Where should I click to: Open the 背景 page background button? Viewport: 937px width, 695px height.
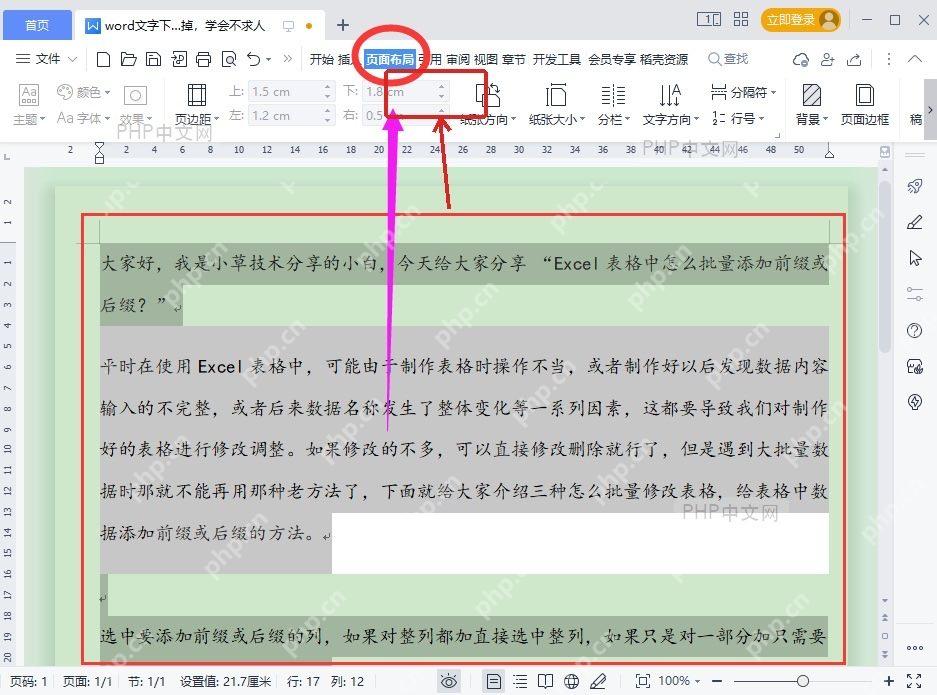coord(812,105)
